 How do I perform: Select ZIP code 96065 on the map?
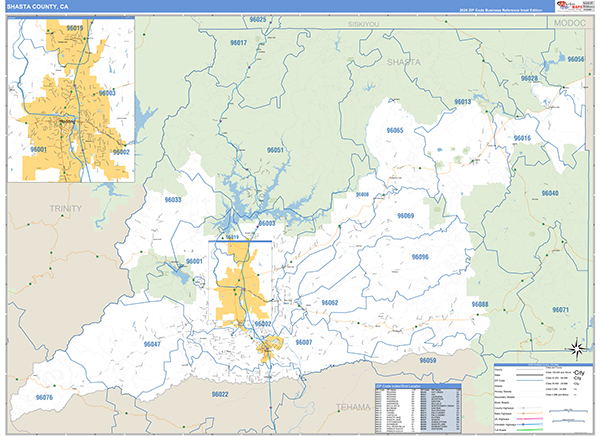coord(393,131)
